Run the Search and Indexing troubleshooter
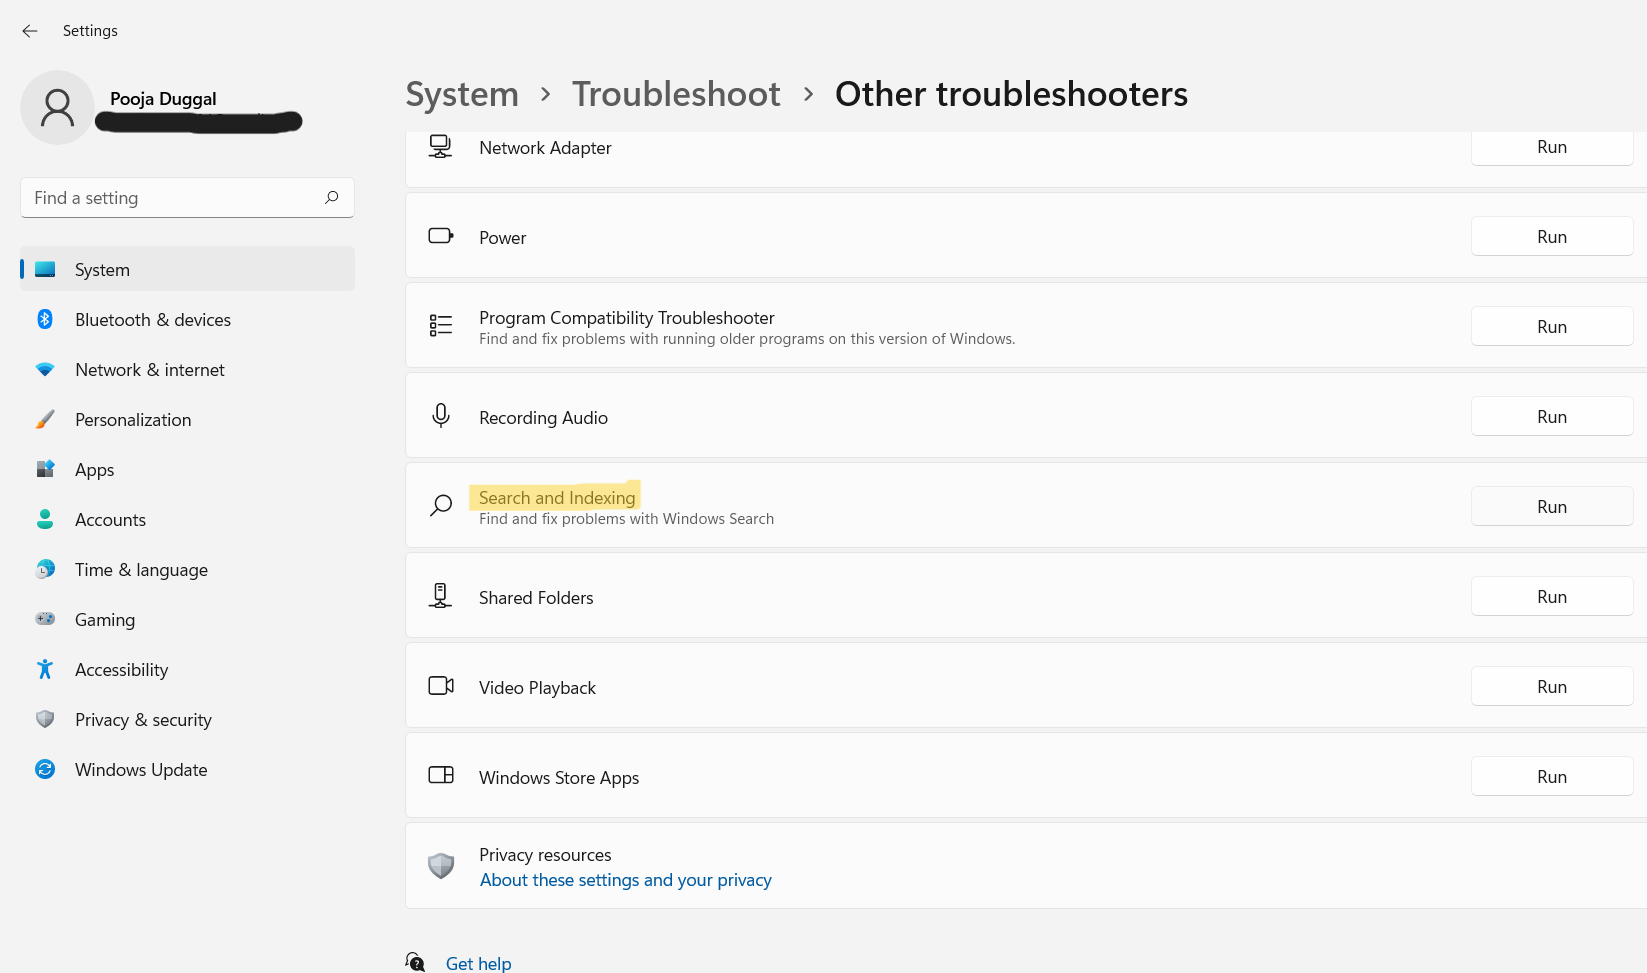Image resolution: width=1647 pixels, height=973 pixels. pos(1551,507)
